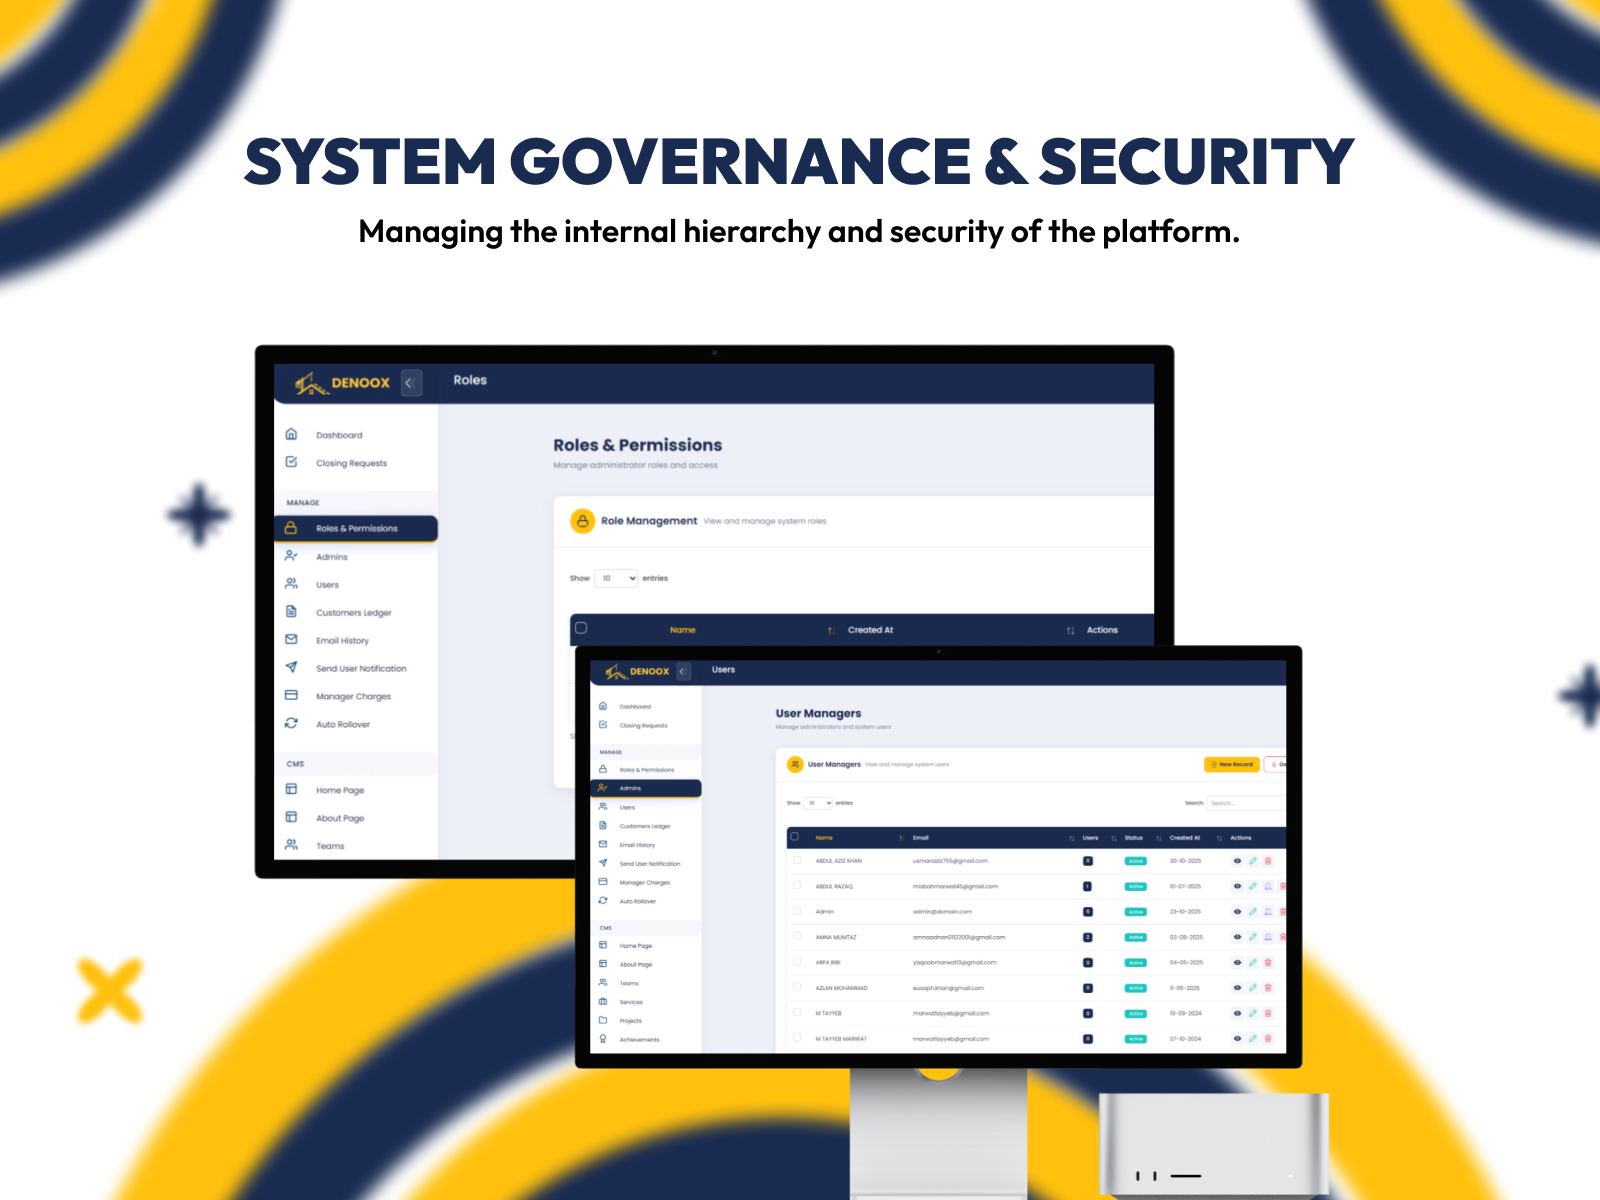The image size is (1600, 1200).
Task: Open Projects folder icon in Users window sidebar
Action: (x=603, y=1020)
